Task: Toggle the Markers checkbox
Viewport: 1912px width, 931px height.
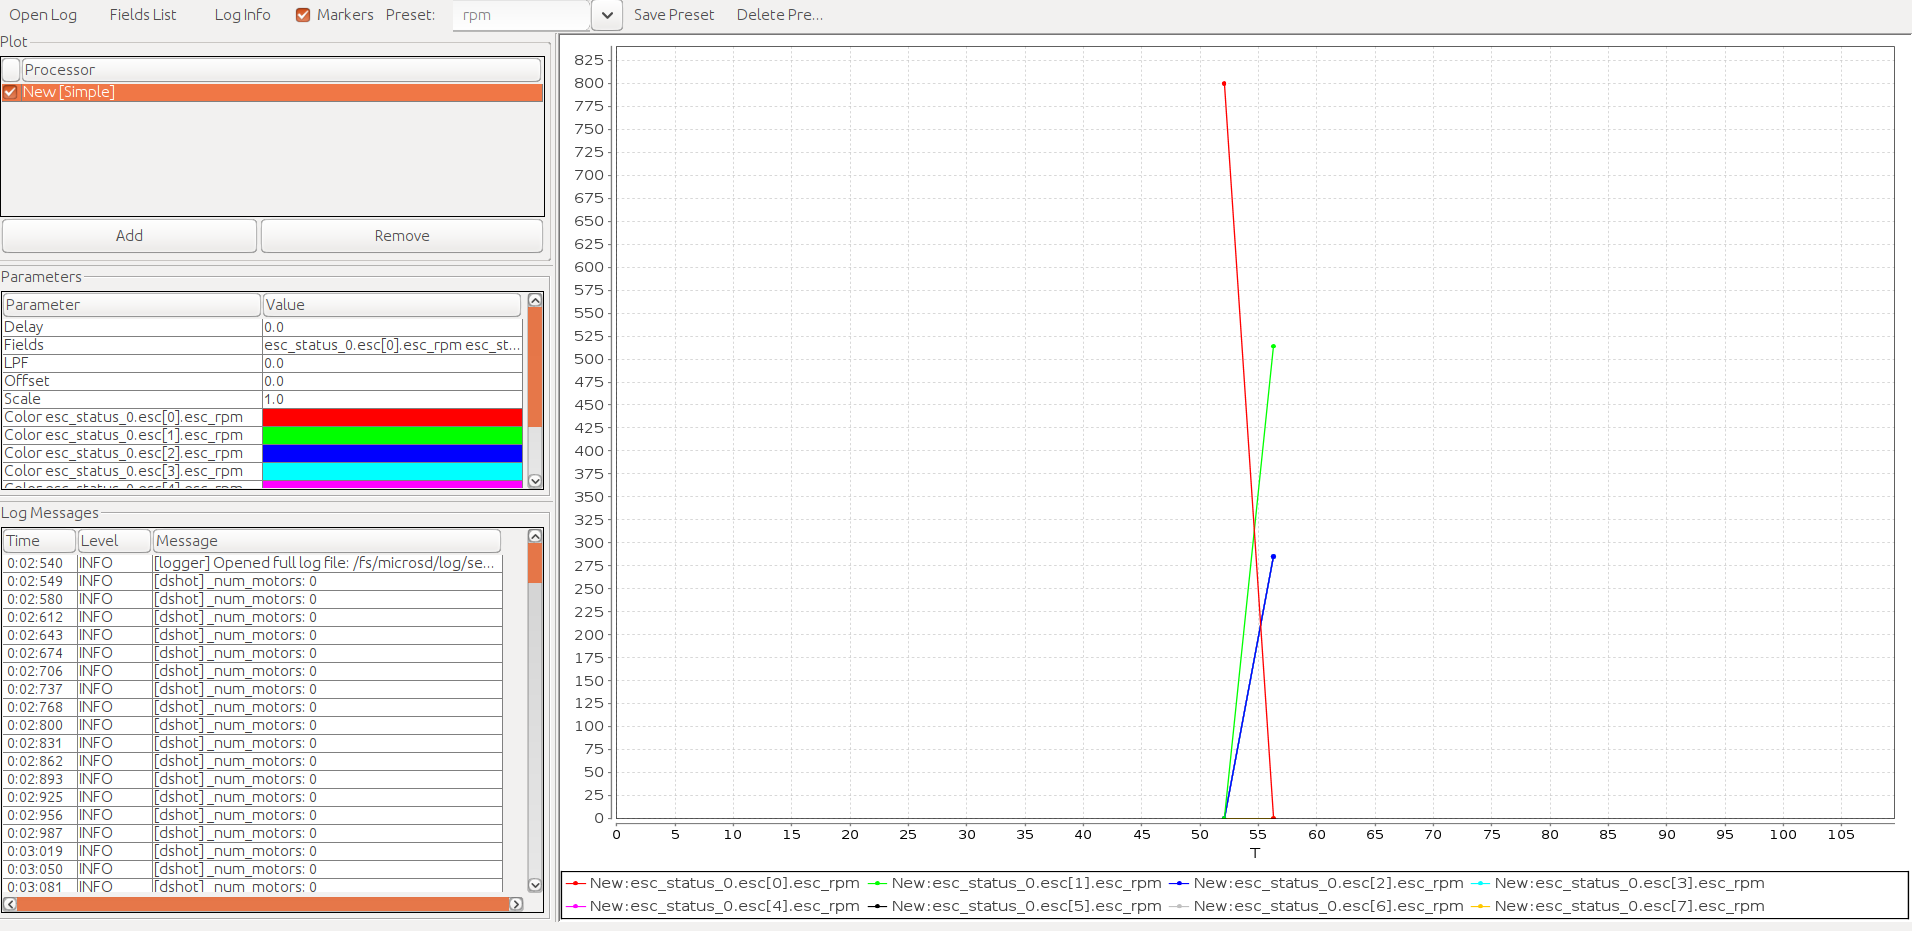Action: click(x=303, y=14)
